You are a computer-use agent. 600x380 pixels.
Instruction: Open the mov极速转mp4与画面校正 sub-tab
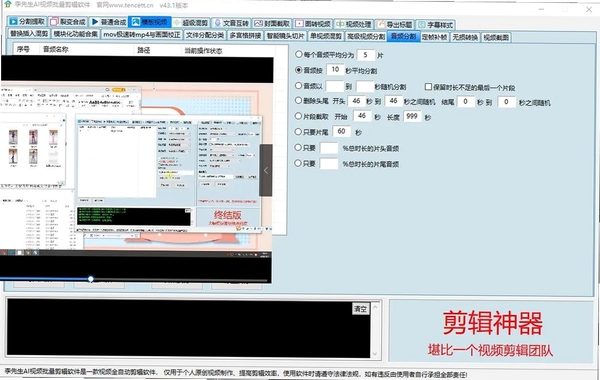pyautogui.click(x=142, y=34)
